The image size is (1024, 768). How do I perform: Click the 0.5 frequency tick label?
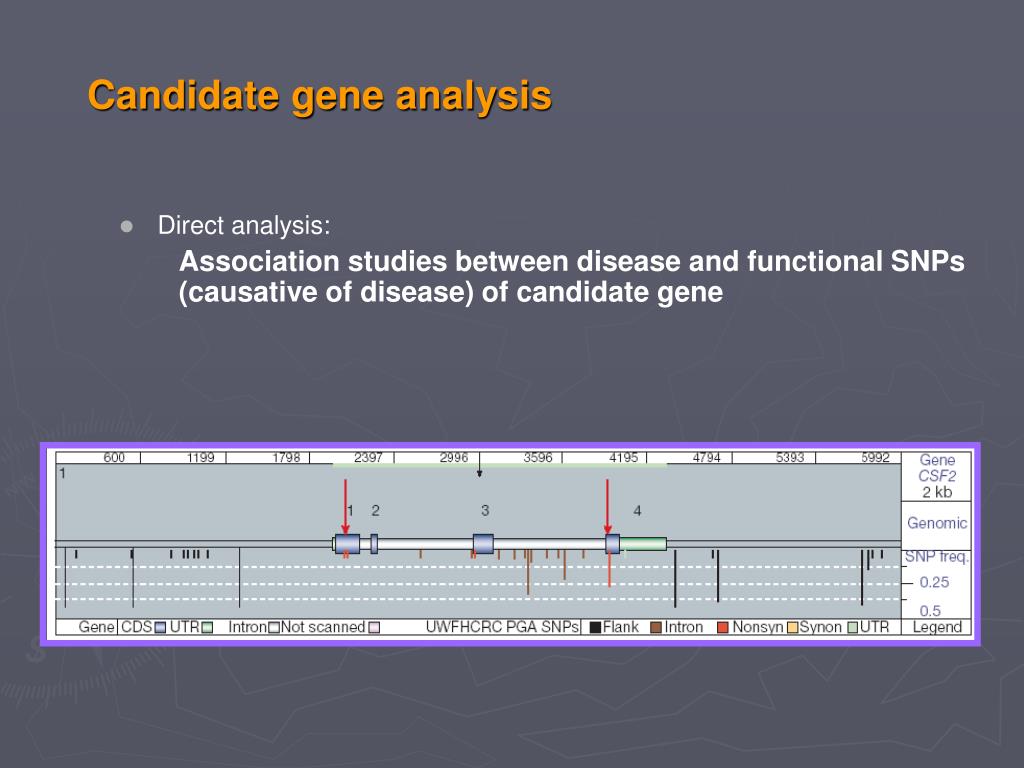[x=931, y=611]
